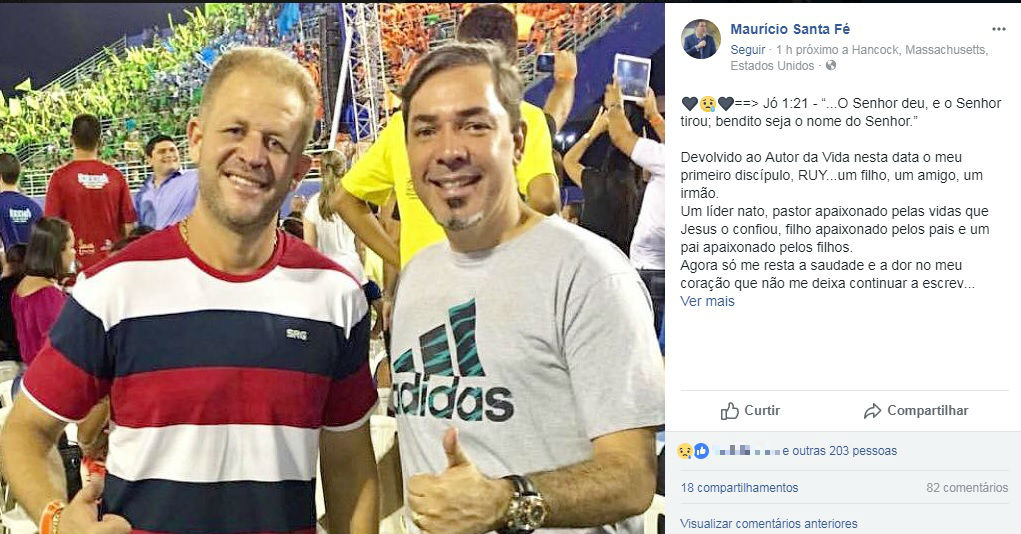Expand Visualizar comentários anteriores
Image resolution: width=1021 pixels, height=534 pixels.
tap(768, 523)
